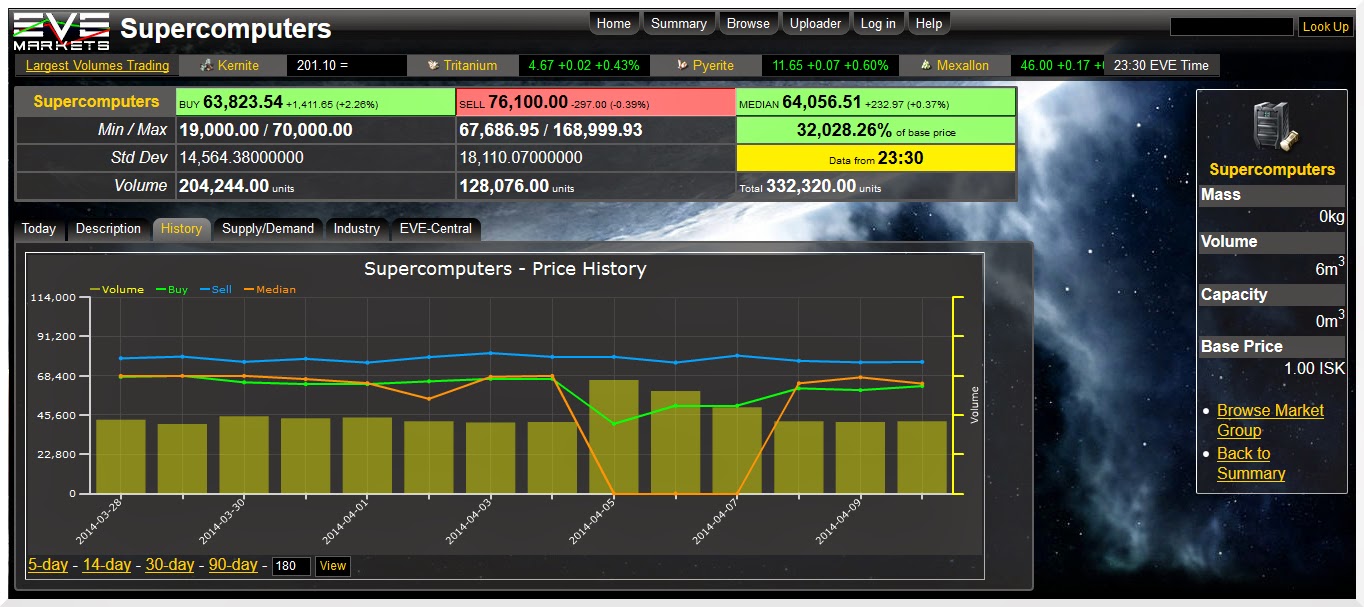Open the Supply/Demand tab
Viewport: 1364px width, 607px height.
(x=268, y=229)
